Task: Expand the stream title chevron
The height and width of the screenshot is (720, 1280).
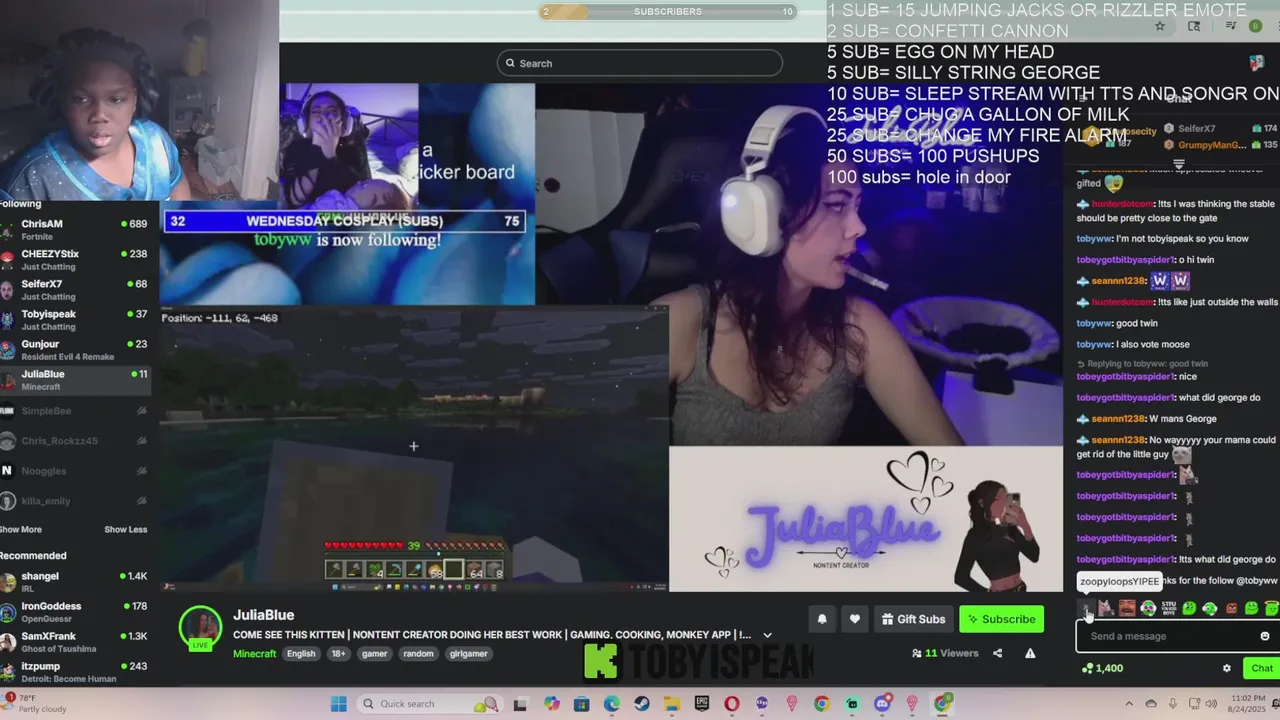Action: click(767, 635)
